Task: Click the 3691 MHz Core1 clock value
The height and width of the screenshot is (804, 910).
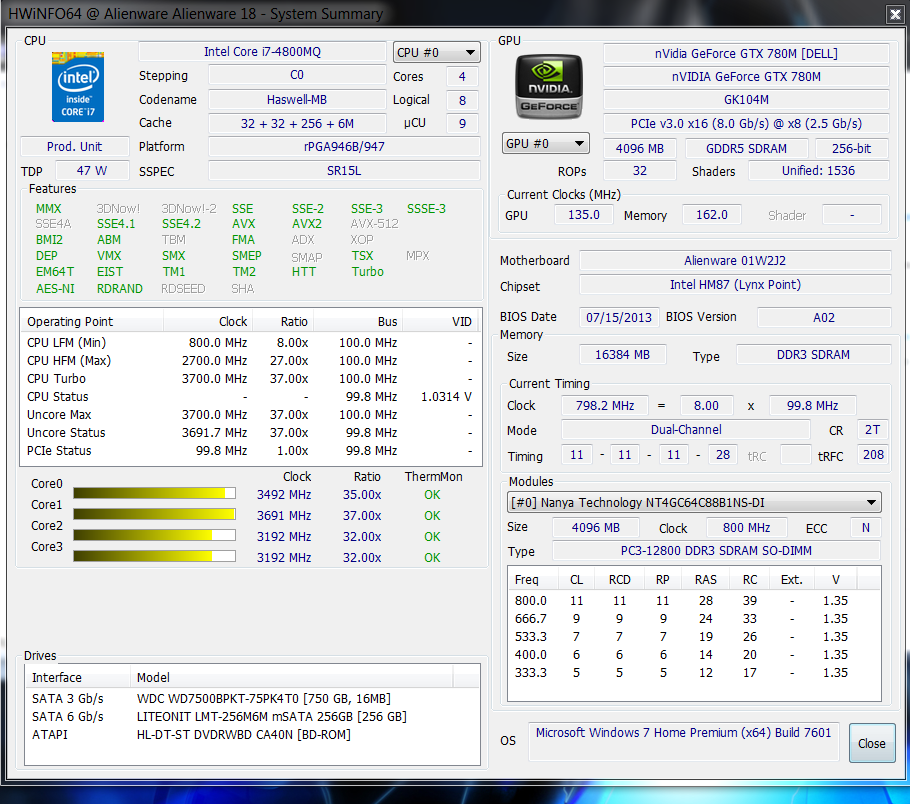Action: pyautogui.click(x=284, y=515)
